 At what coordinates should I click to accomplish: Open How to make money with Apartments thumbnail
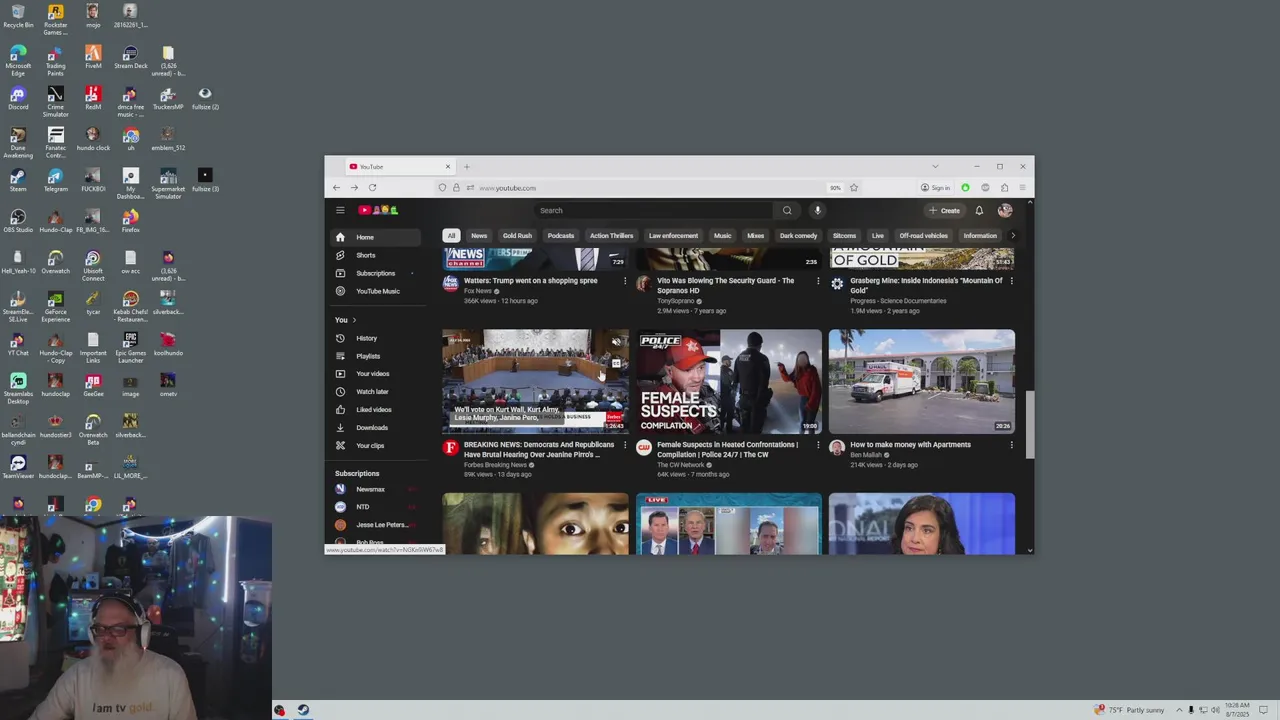coord(921,381)
